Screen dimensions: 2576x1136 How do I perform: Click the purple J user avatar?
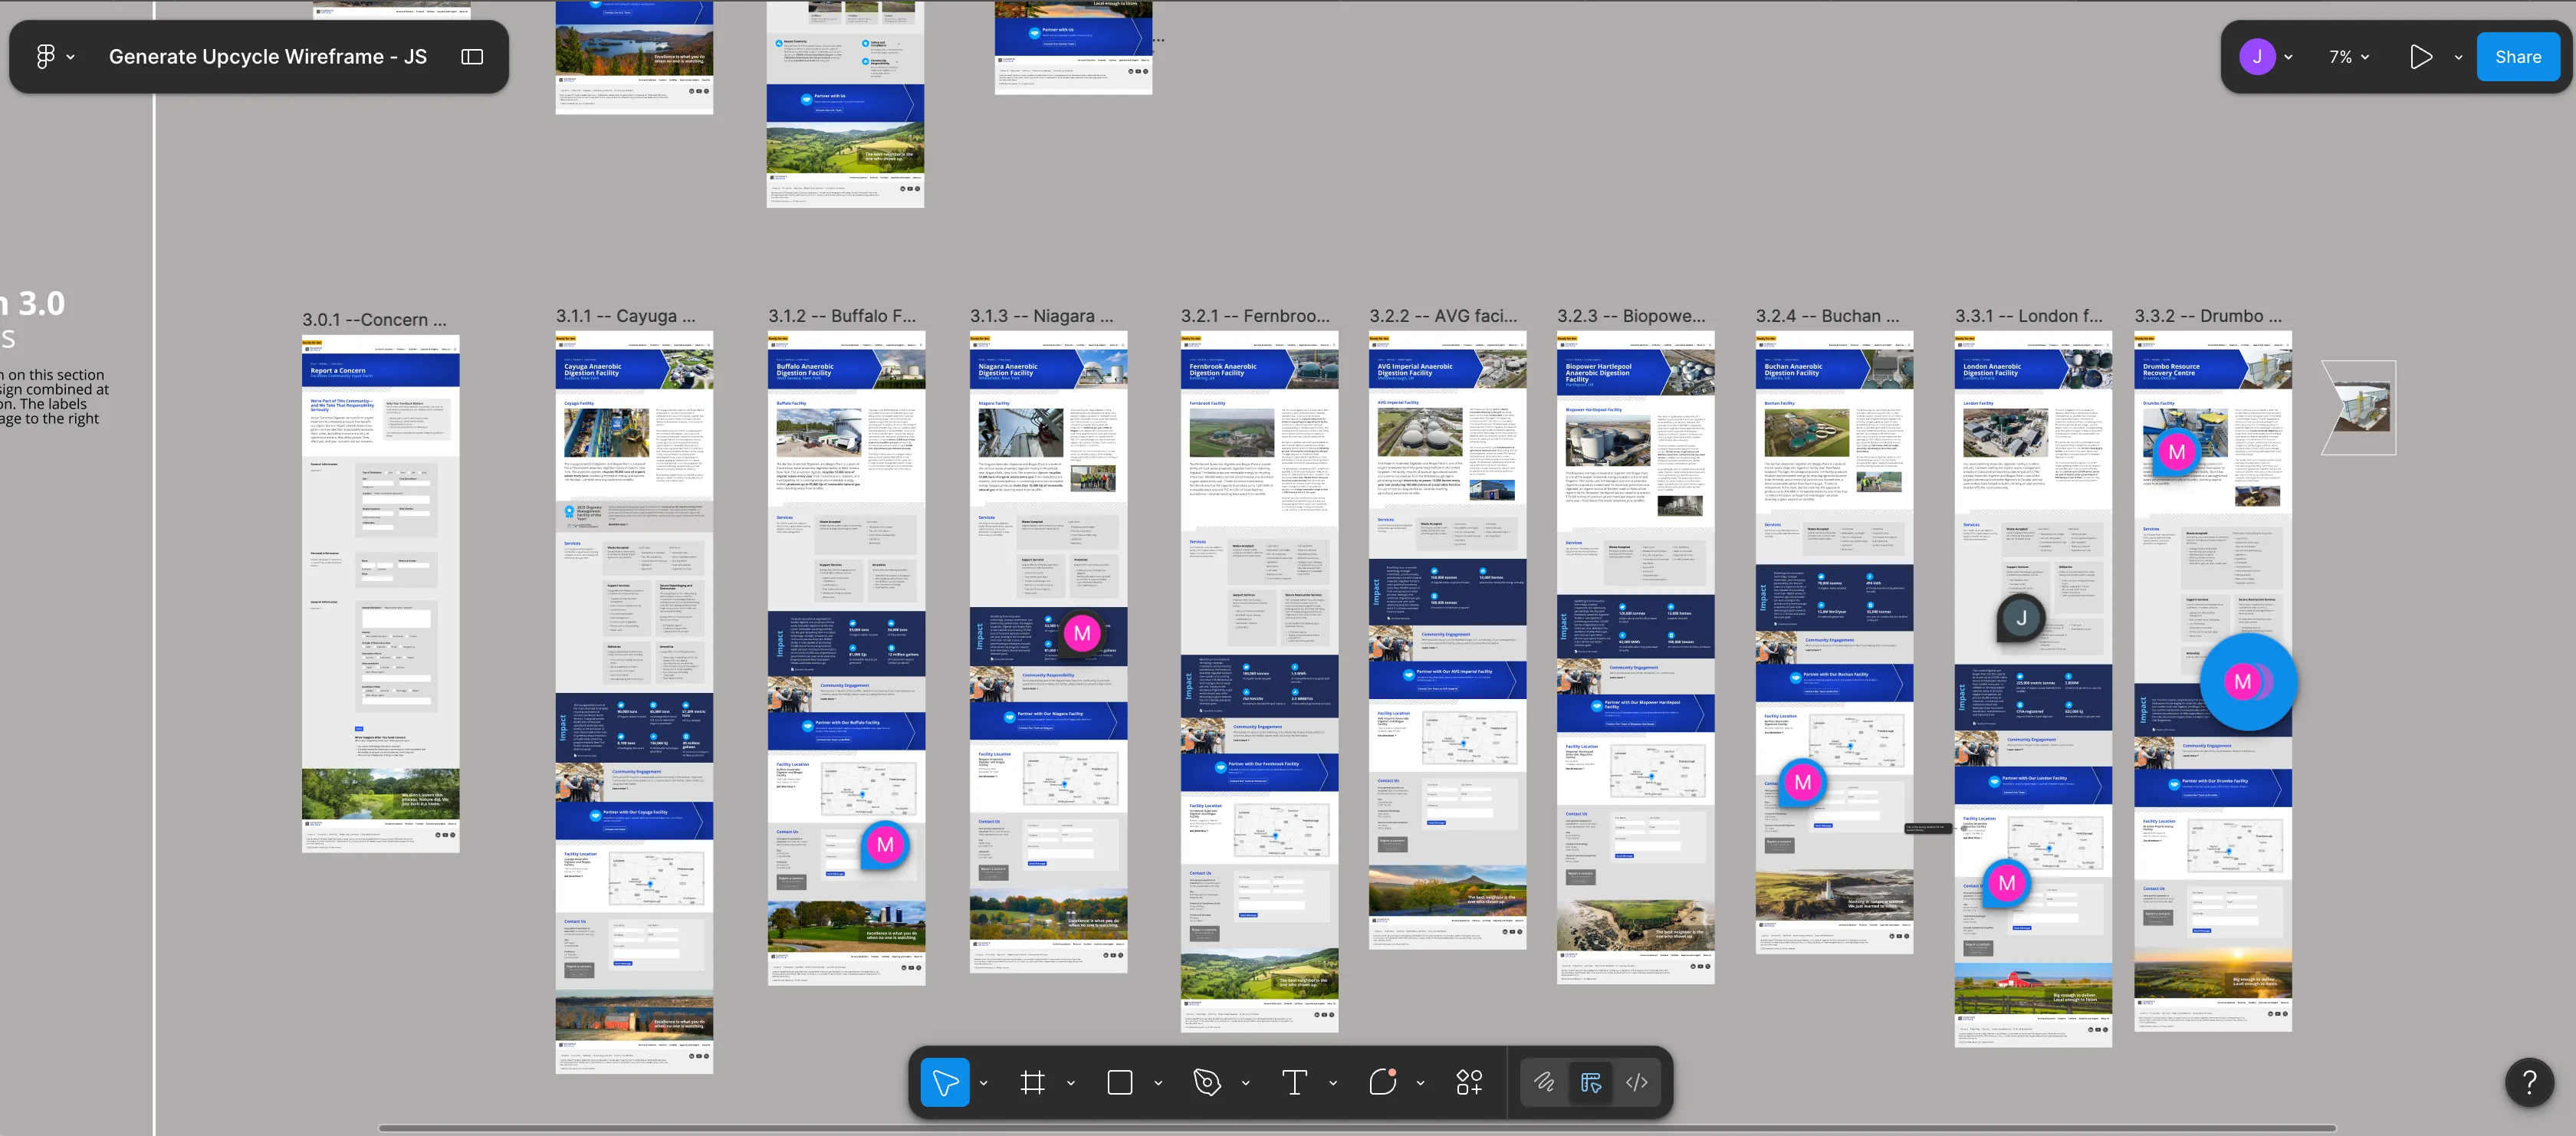click(2257, 57)
